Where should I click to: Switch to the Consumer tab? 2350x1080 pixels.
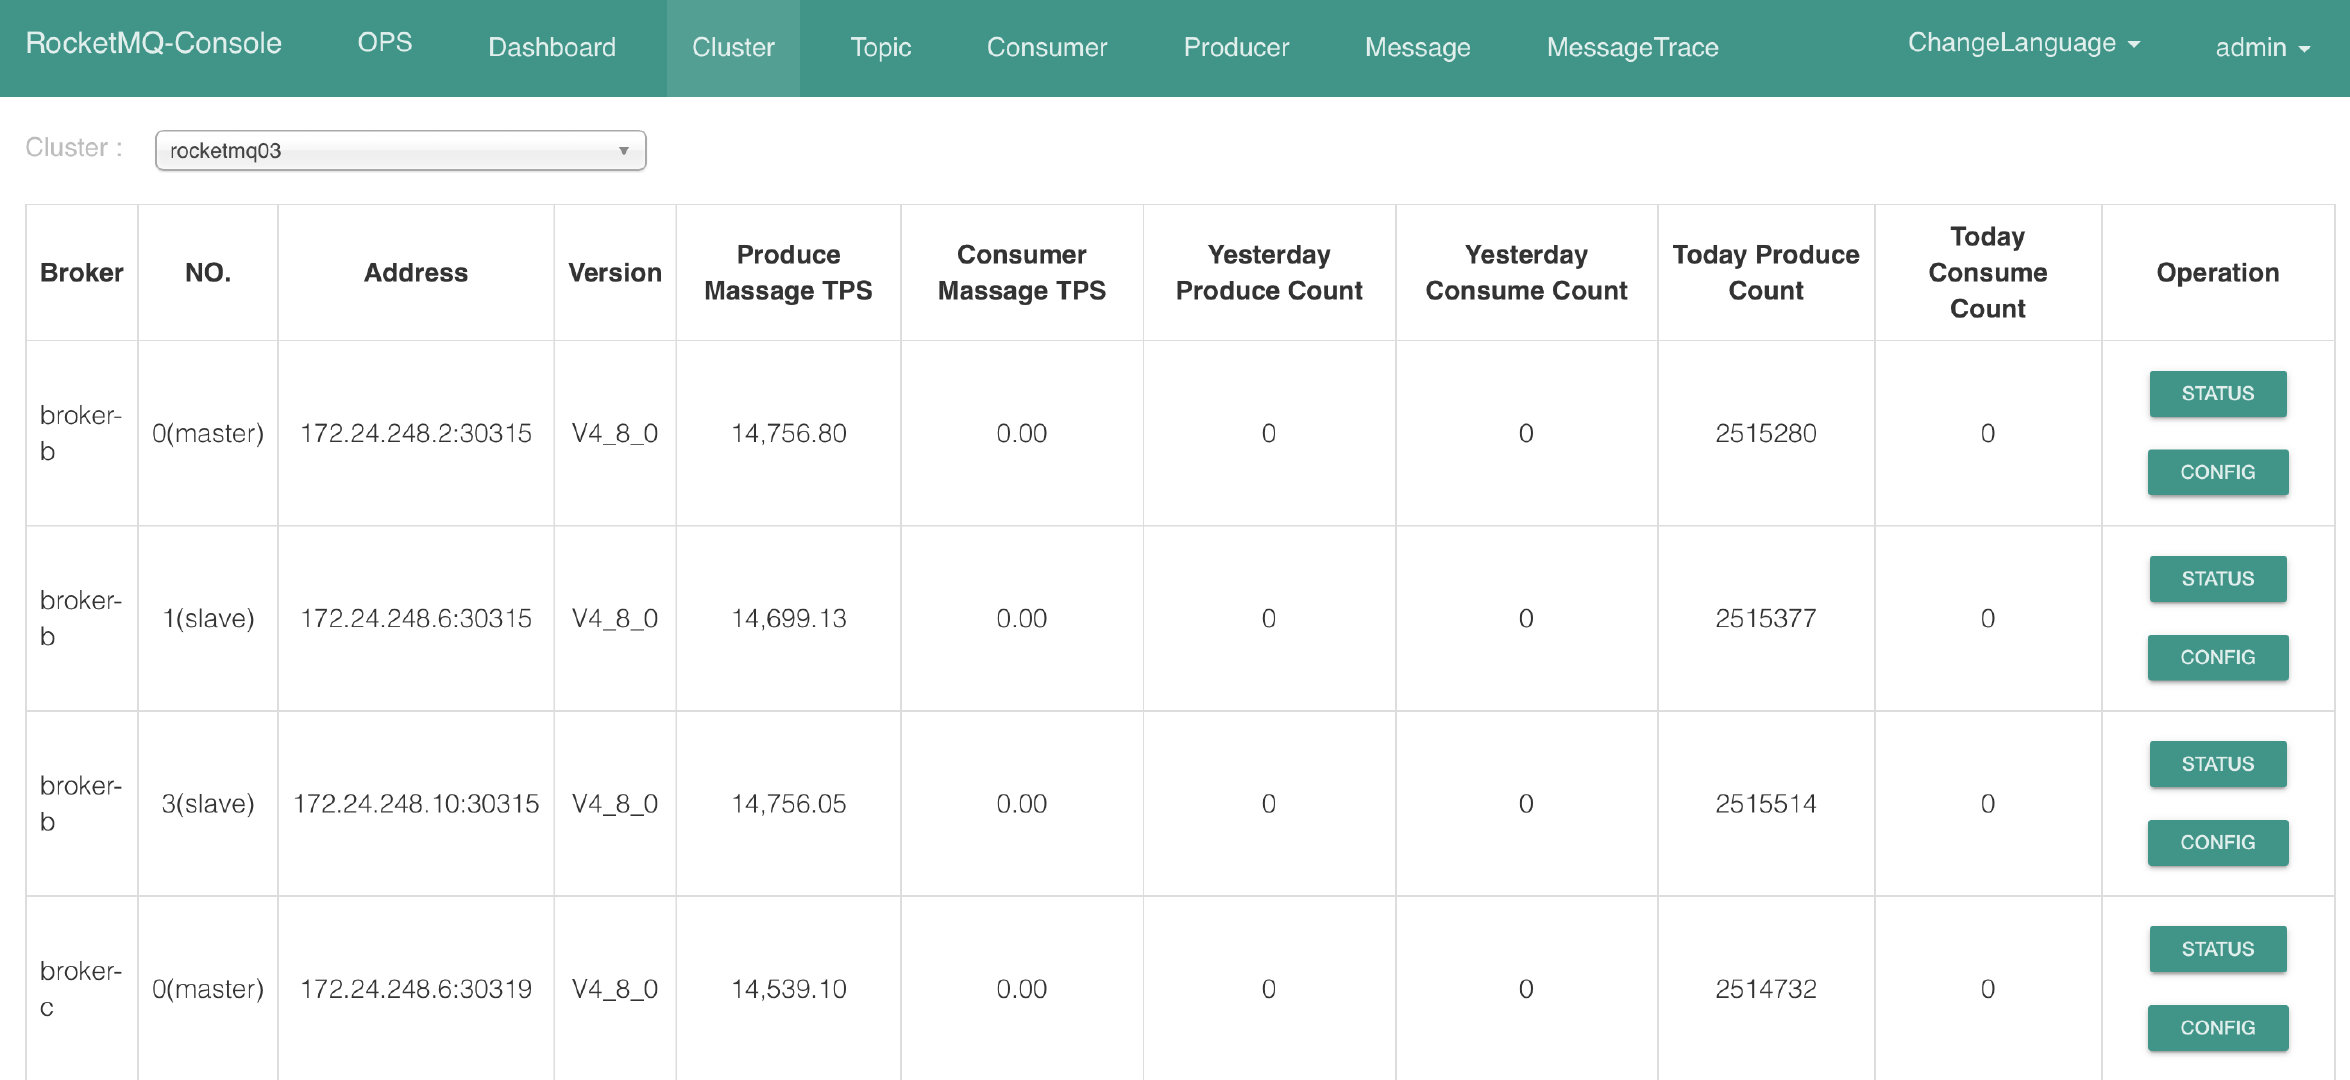point(1048,46)
